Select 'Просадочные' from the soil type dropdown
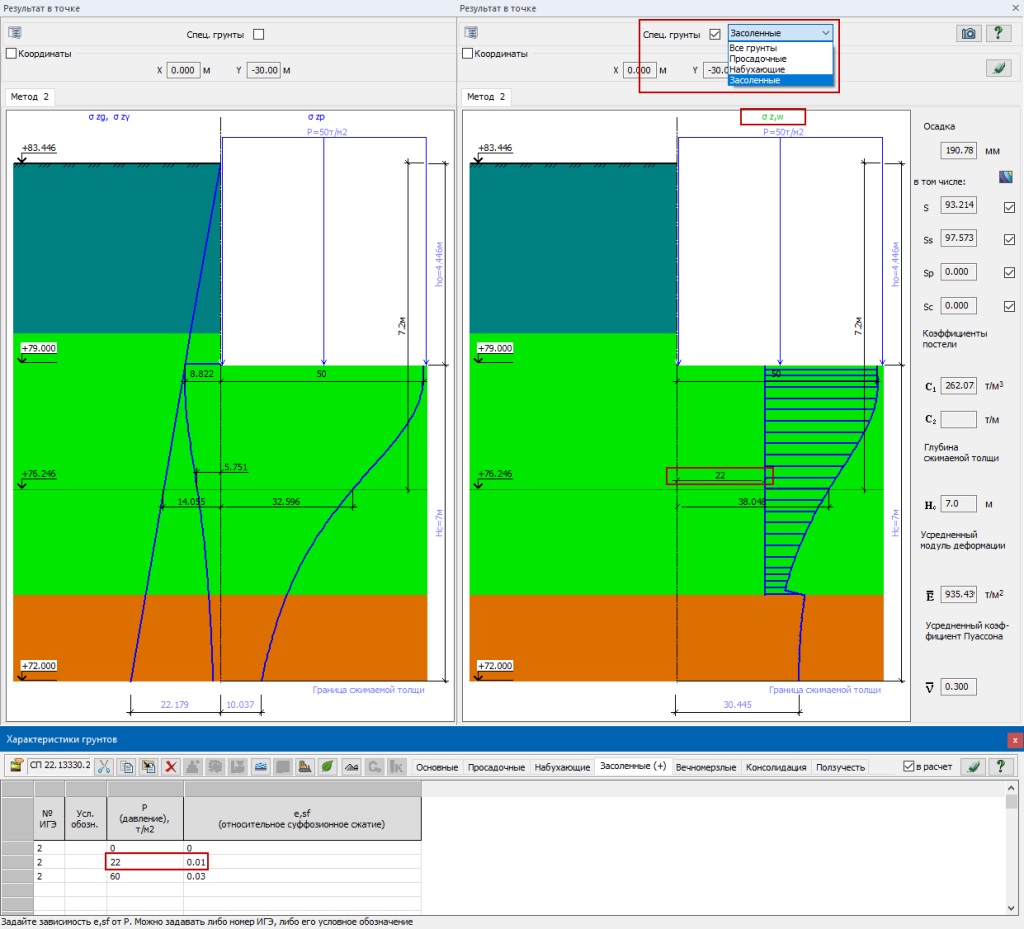The width and height of the screenshot is (1024, 929). 757,59
